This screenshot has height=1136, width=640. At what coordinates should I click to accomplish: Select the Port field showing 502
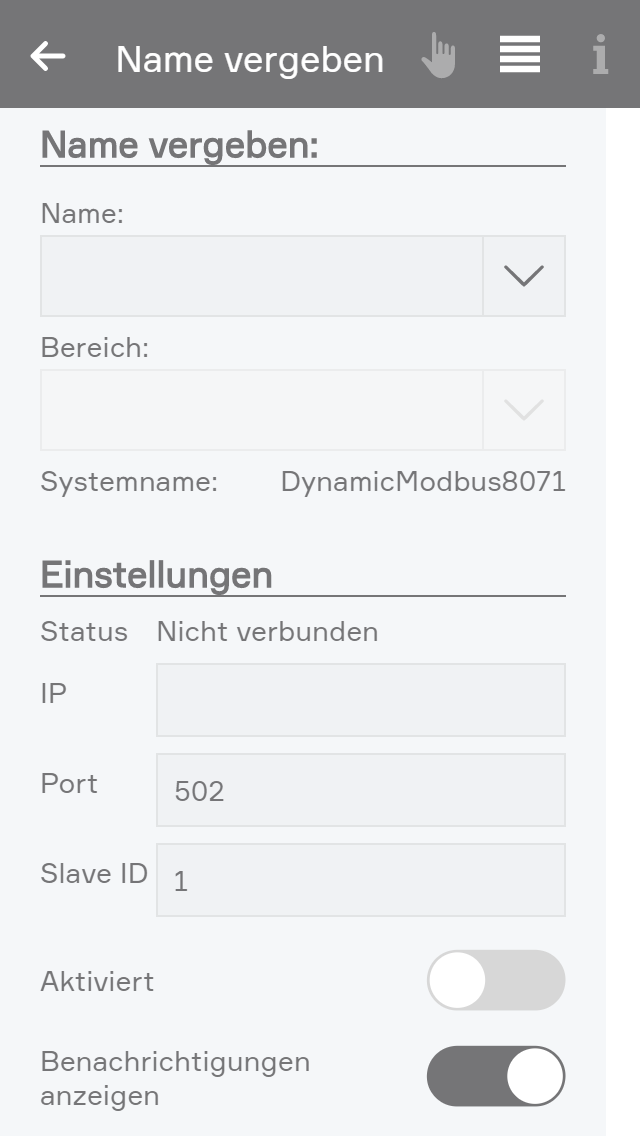[x=360, y=790]
